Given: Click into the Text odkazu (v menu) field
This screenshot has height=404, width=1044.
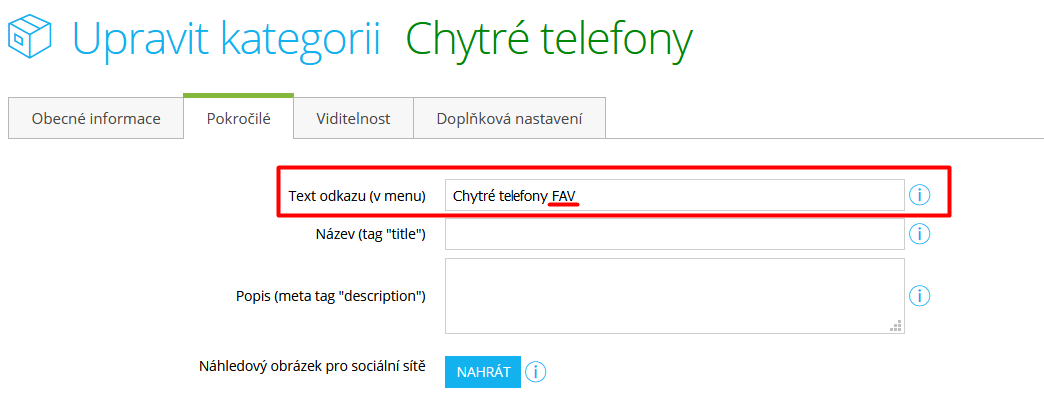Looking at the screenshot, I should click(674, 195).
